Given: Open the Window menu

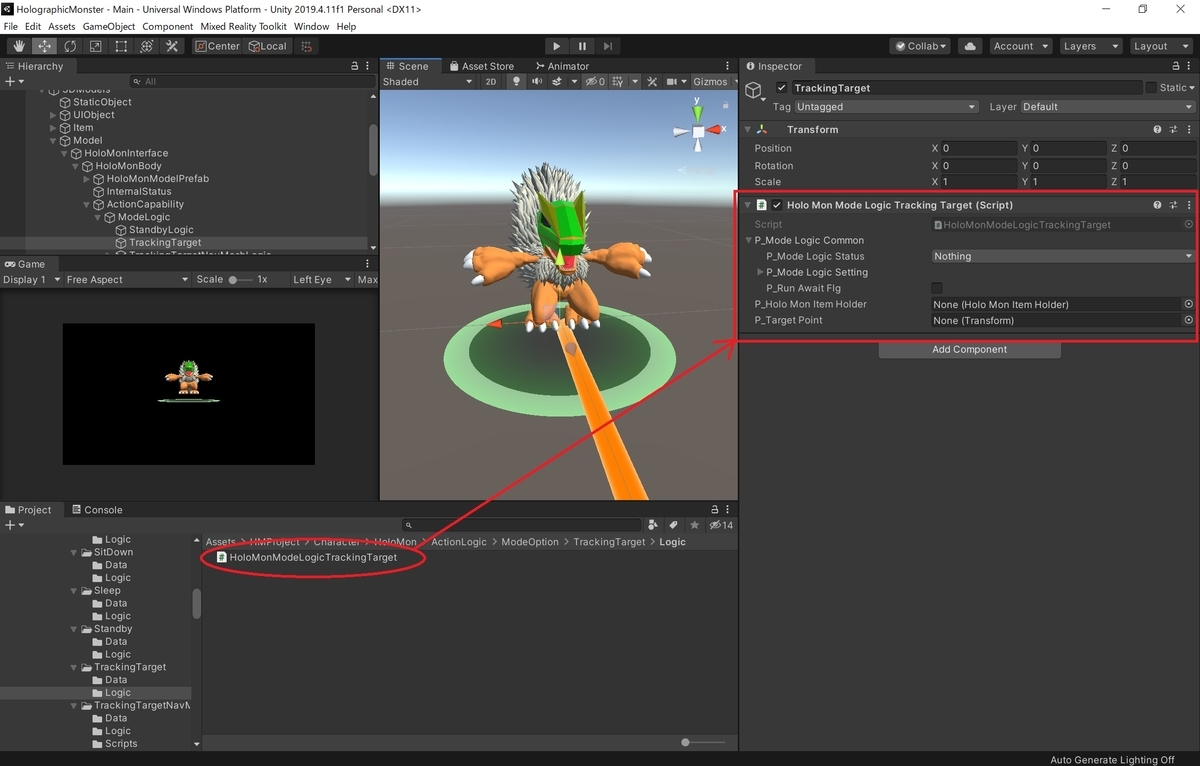Looking at the screenshot, I should coord(312,26).
